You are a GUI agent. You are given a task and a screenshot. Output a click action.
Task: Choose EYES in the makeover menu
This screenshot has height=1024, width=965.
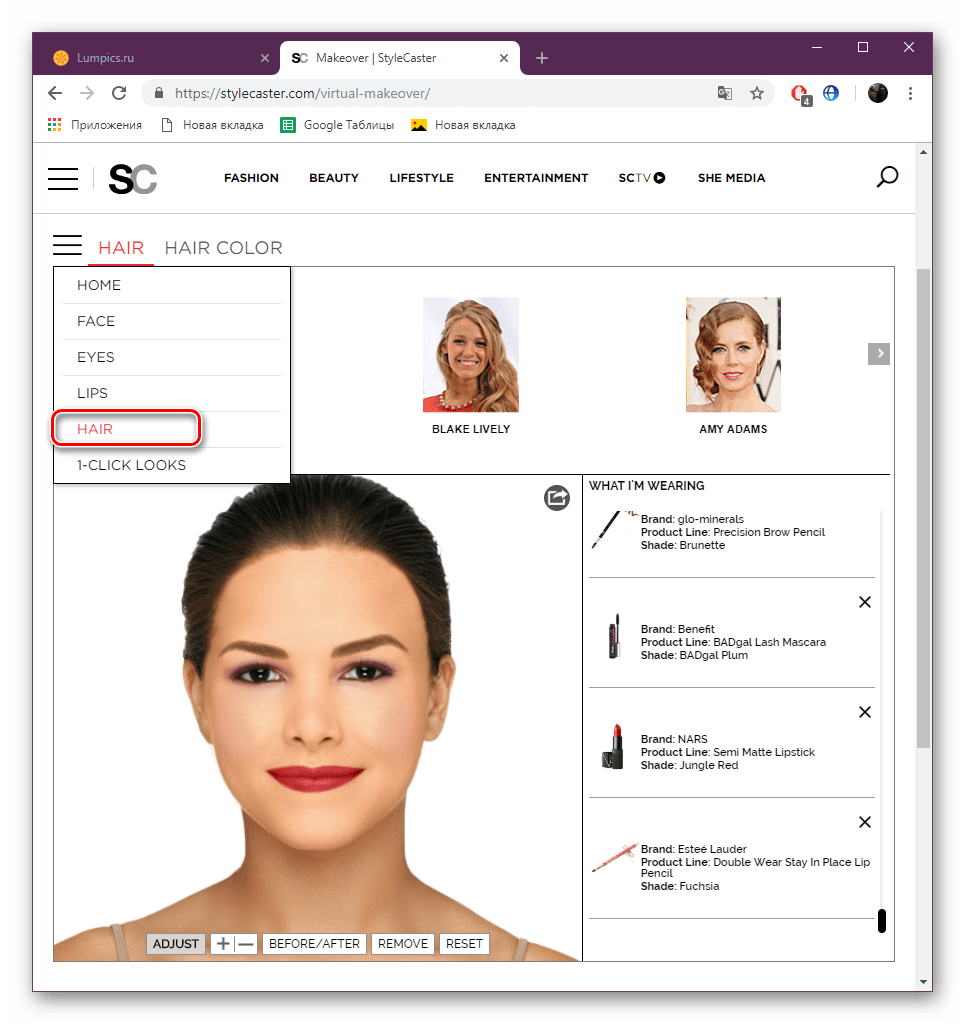[x=172, y=357]
